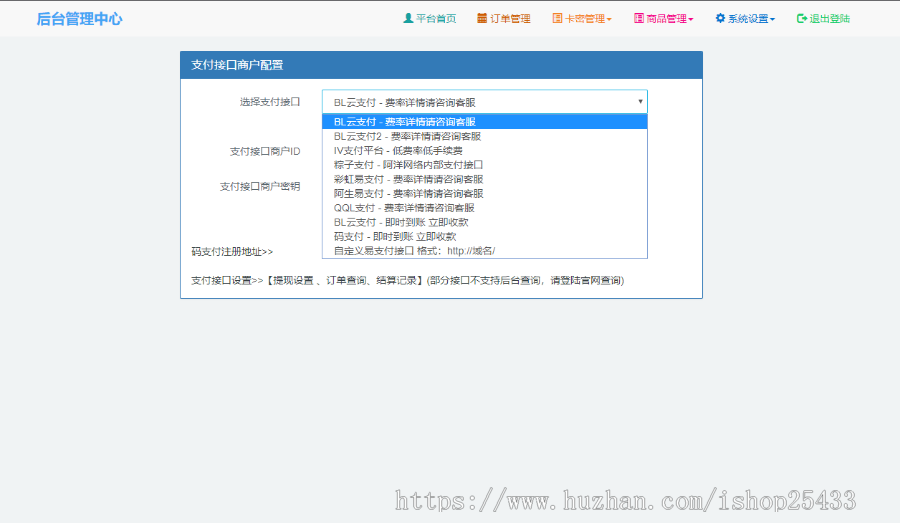Open the 平台首页 nav item
Image resolution: width=900 pixels, height=523 pixels.
[430, 18]
